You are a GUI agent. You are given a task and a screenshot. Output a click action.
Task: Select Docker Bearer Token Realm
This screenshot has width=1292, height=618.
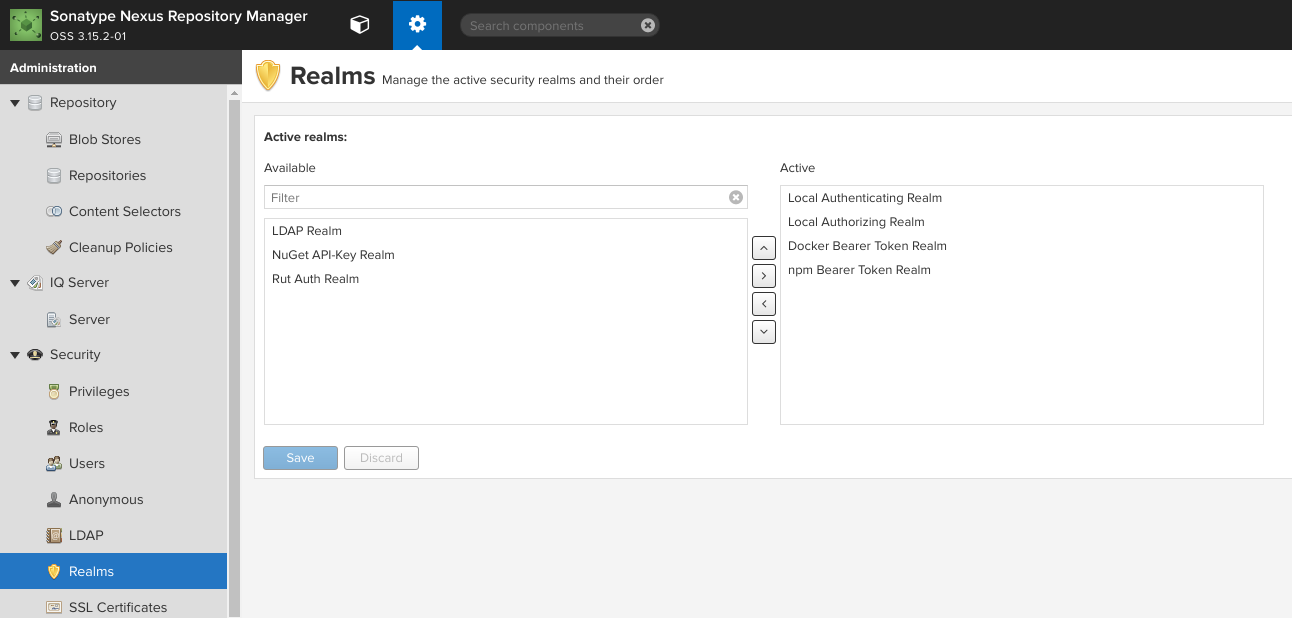tap(1022, 246)
